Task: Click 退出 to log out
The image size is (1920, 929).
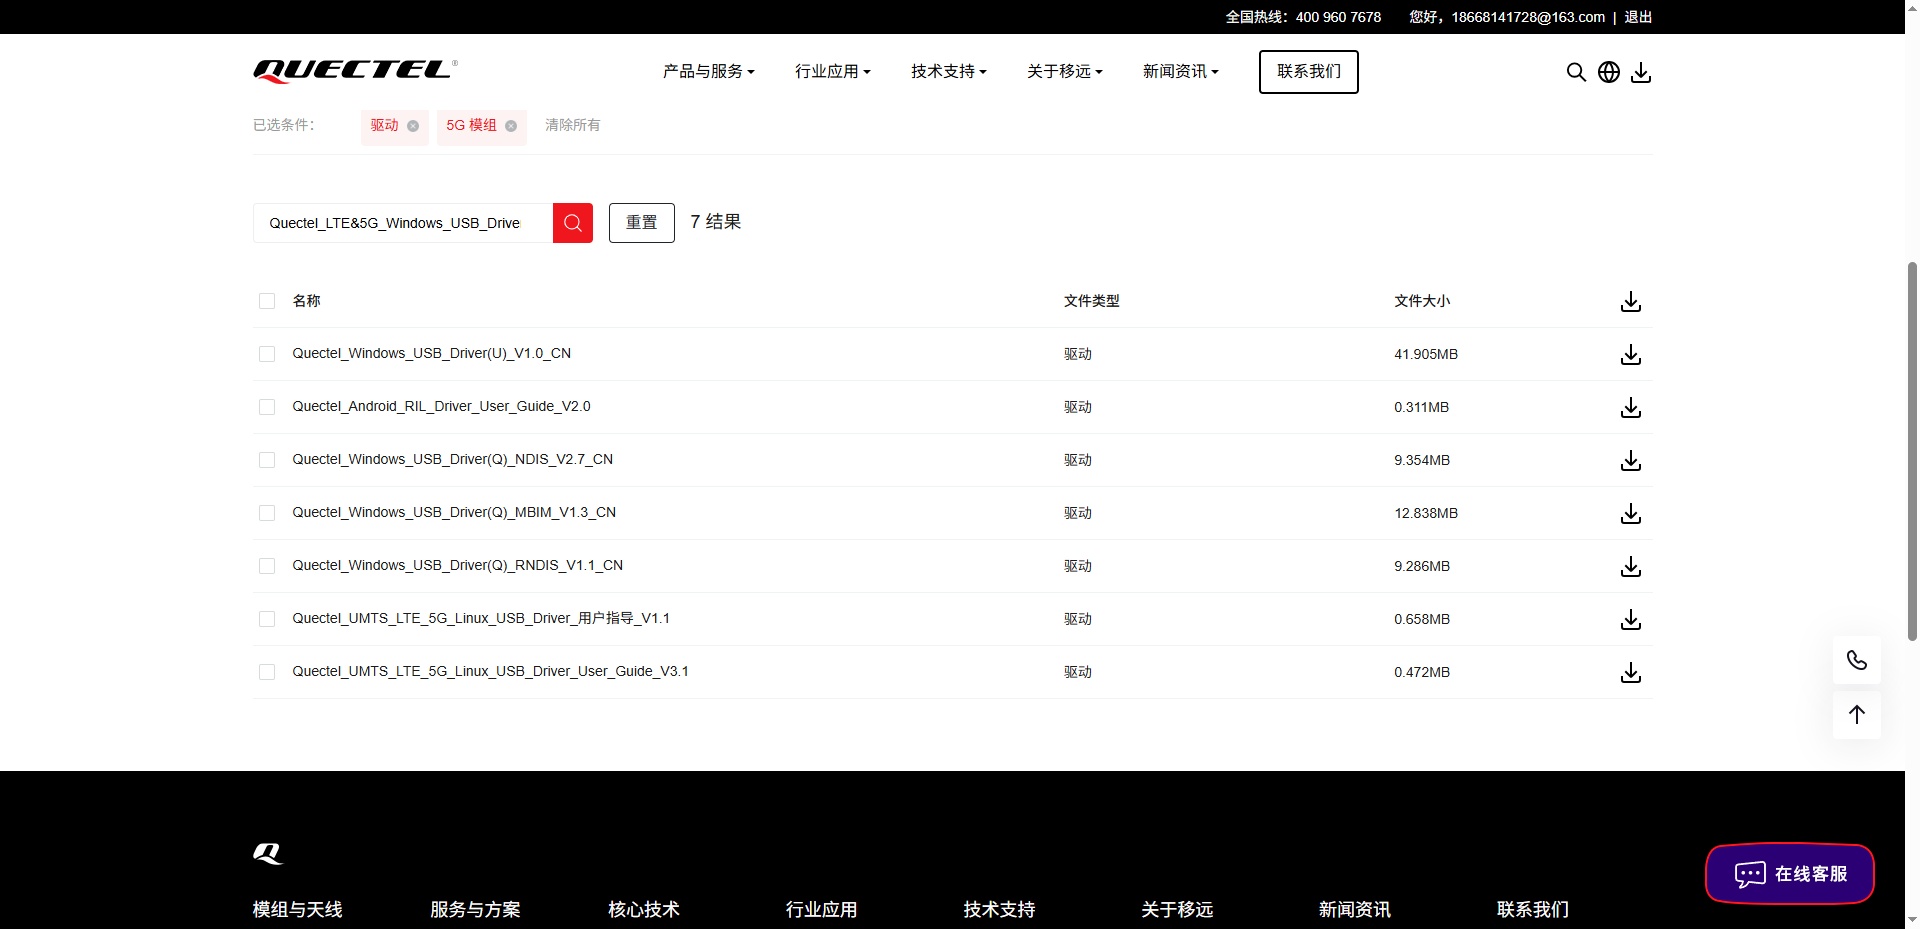Action: coord(1638,17)
